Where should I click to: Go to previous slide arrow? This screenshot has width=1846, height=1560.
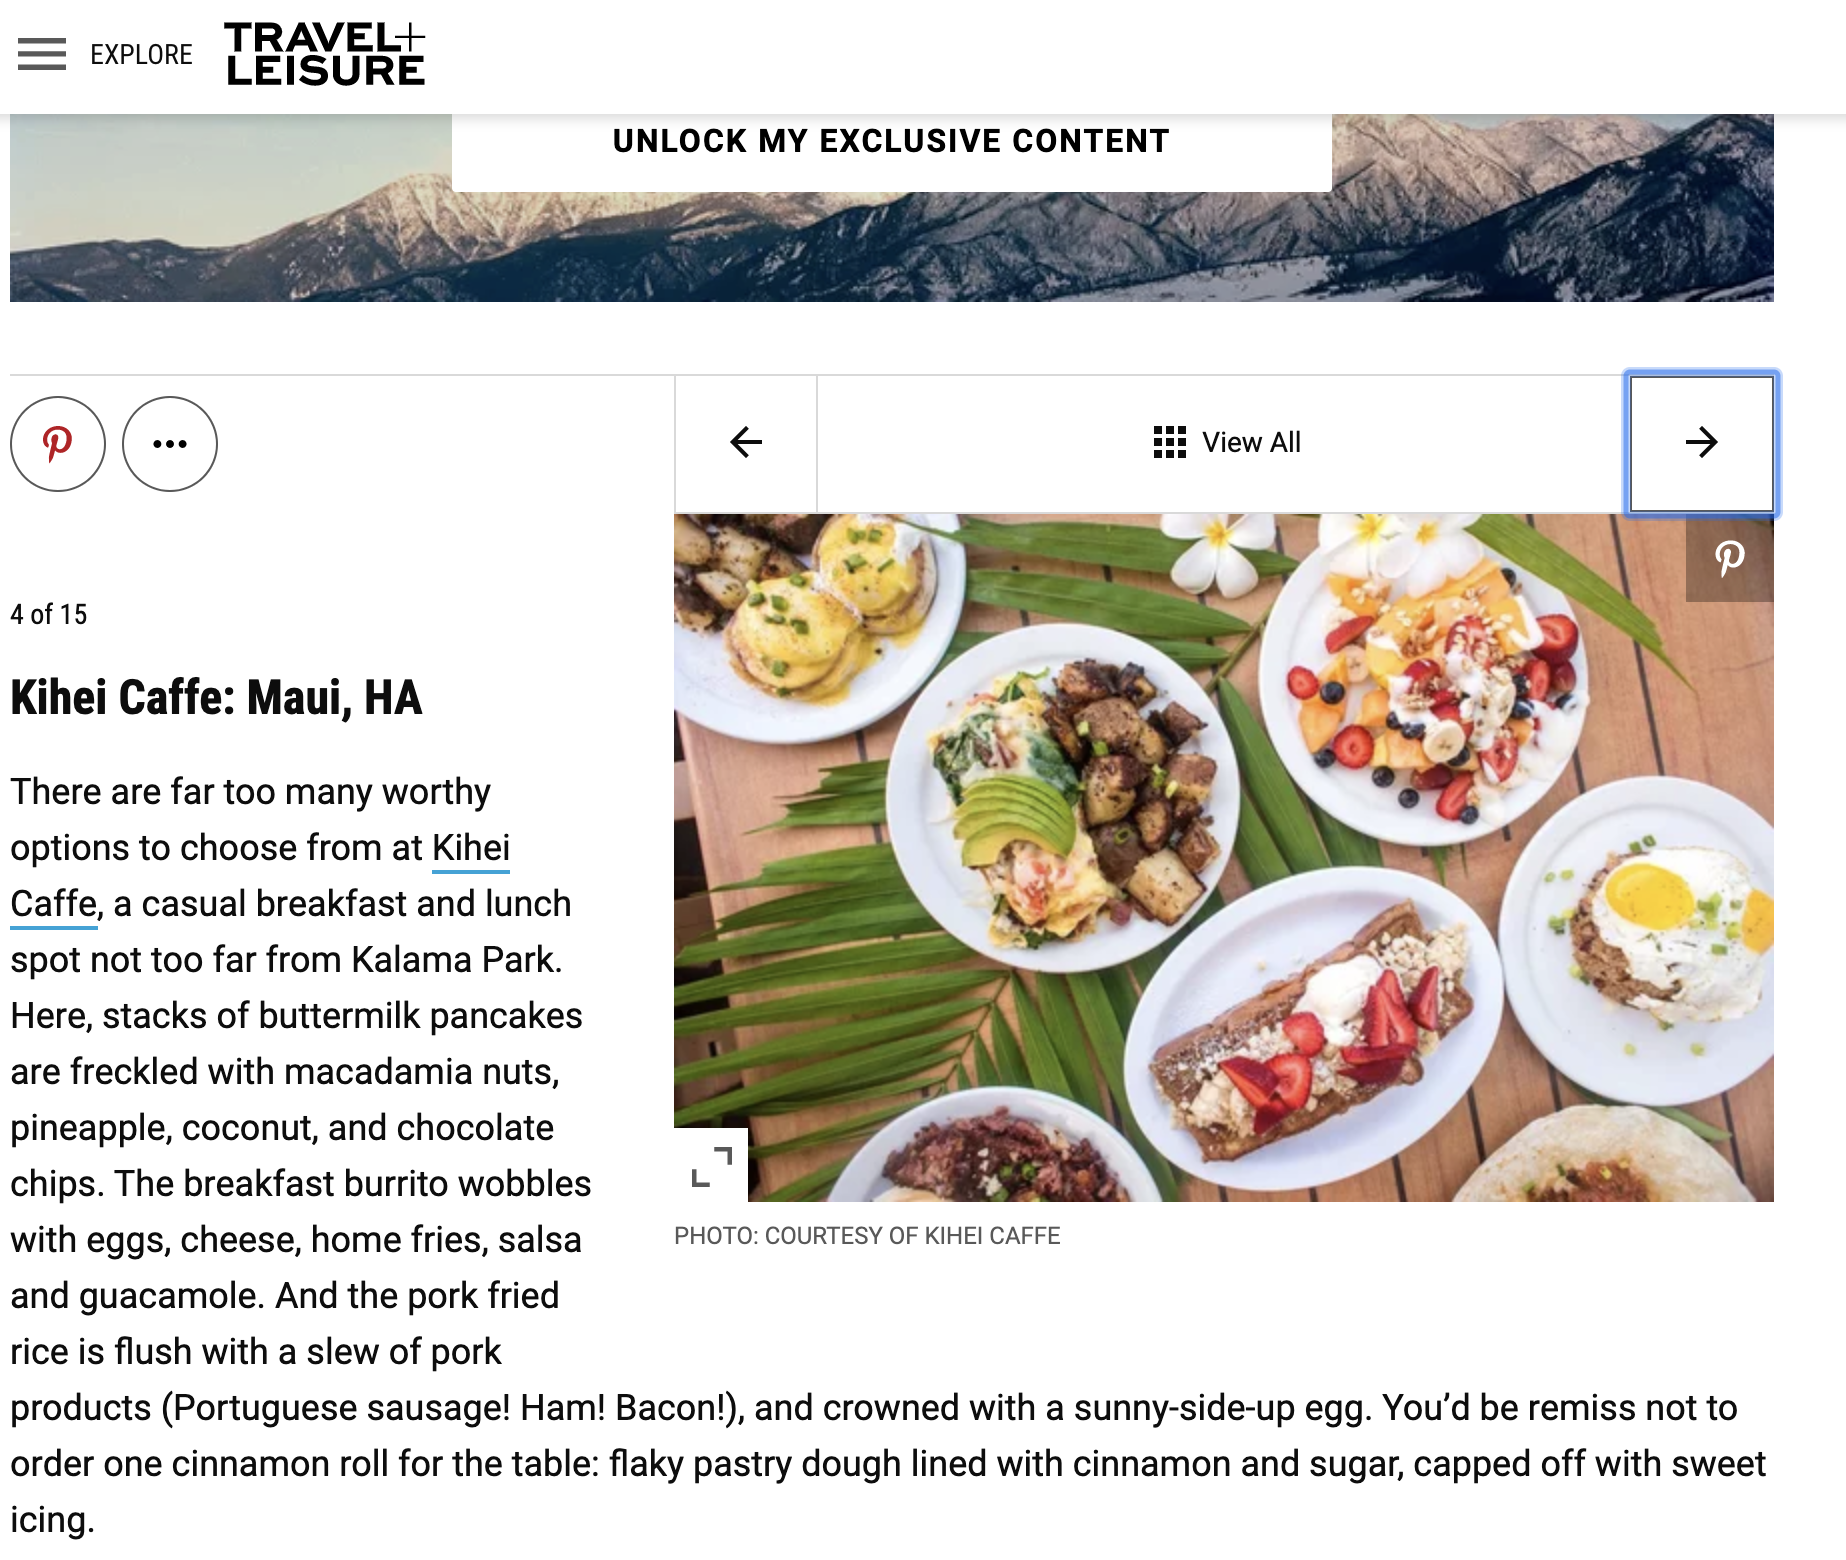tap(746, 443)
